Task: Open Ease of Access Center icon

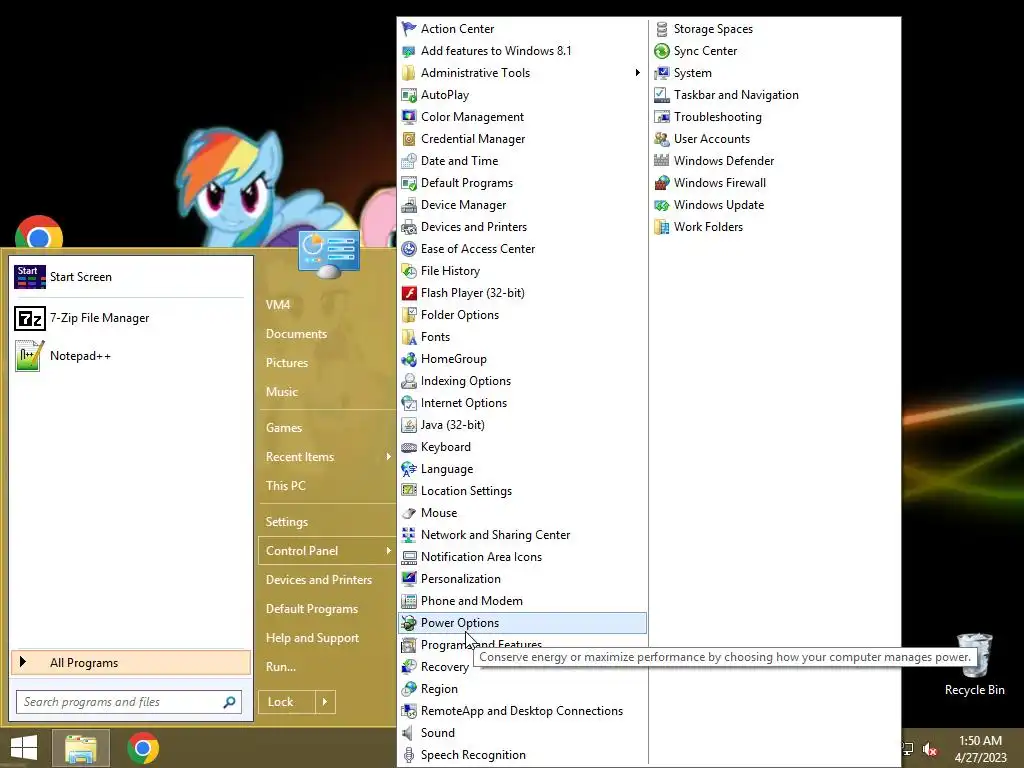Action: click(x=409, y=249)
